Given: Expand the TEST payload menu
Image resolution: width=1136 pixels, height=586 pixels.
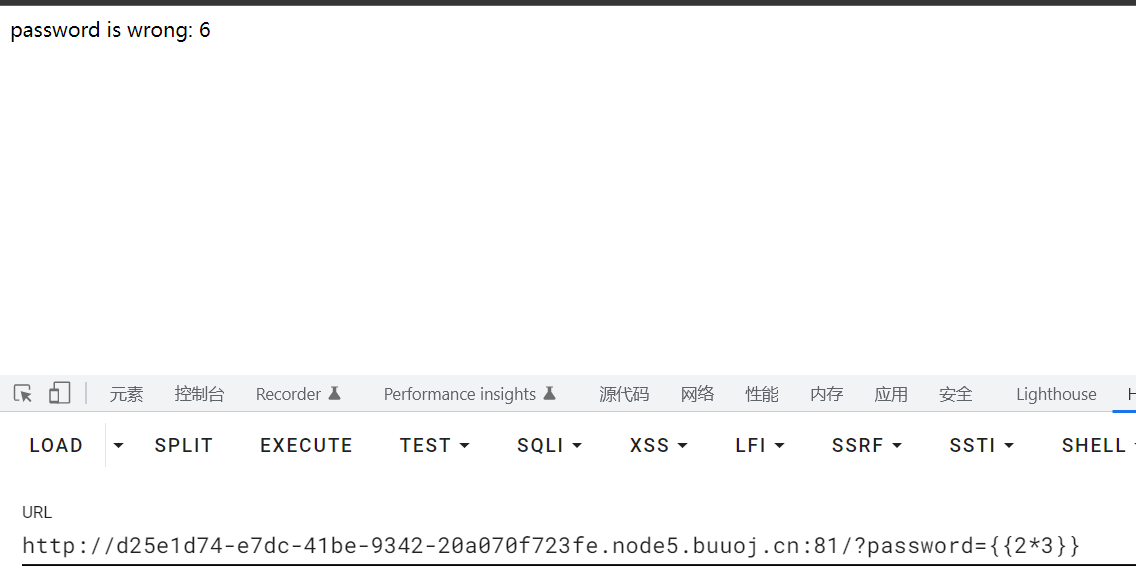Looking at the screenshot, I should [x=464, y=445].
